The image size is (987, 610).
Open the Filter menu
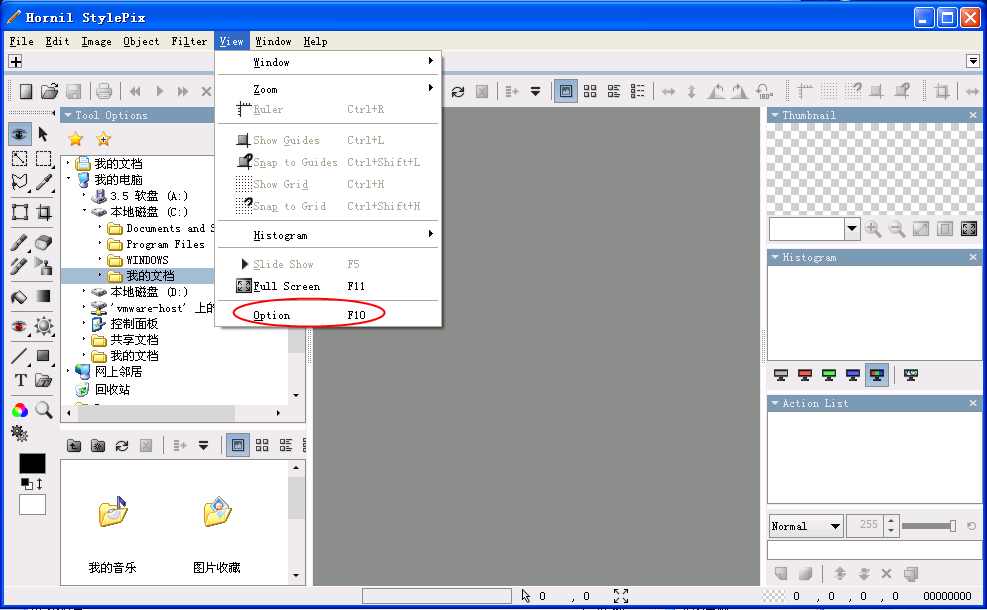(x=189, y=42)
